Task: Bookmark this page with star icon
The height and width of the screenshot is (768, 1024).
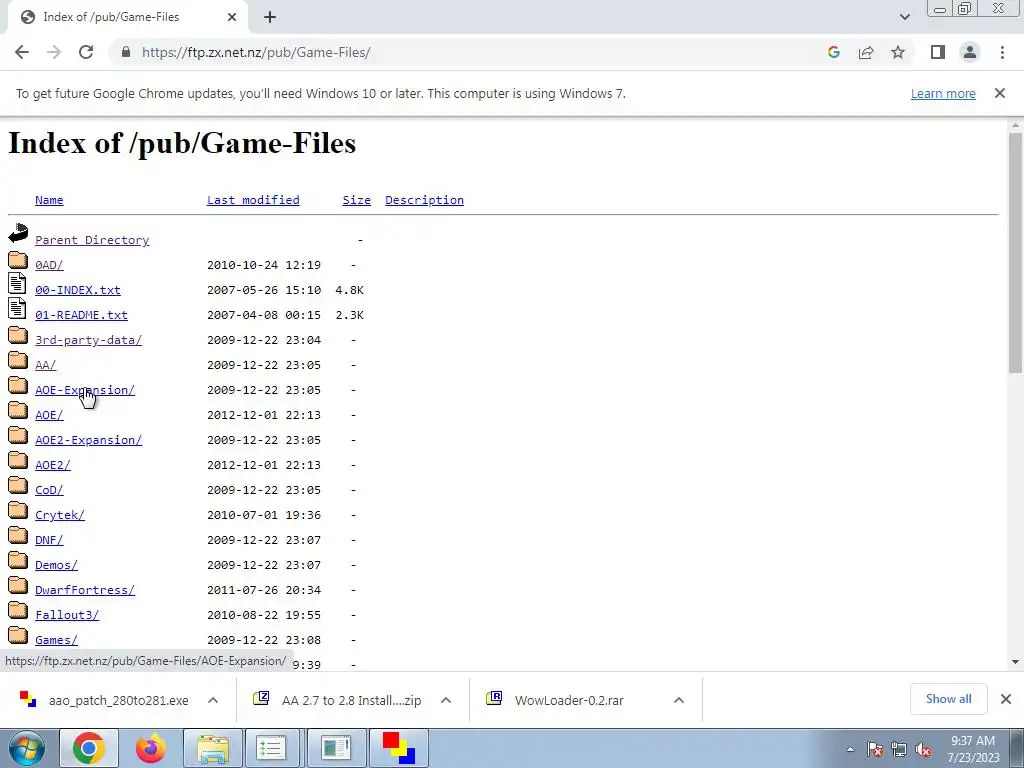Action: click(898, 52)
